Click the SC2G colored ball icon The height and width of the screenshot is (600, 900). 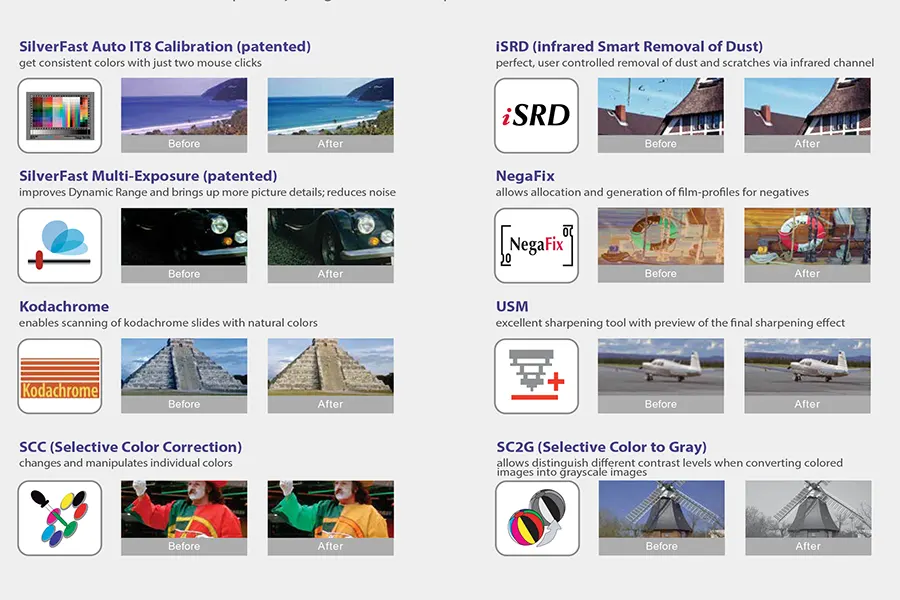[537, 518]
